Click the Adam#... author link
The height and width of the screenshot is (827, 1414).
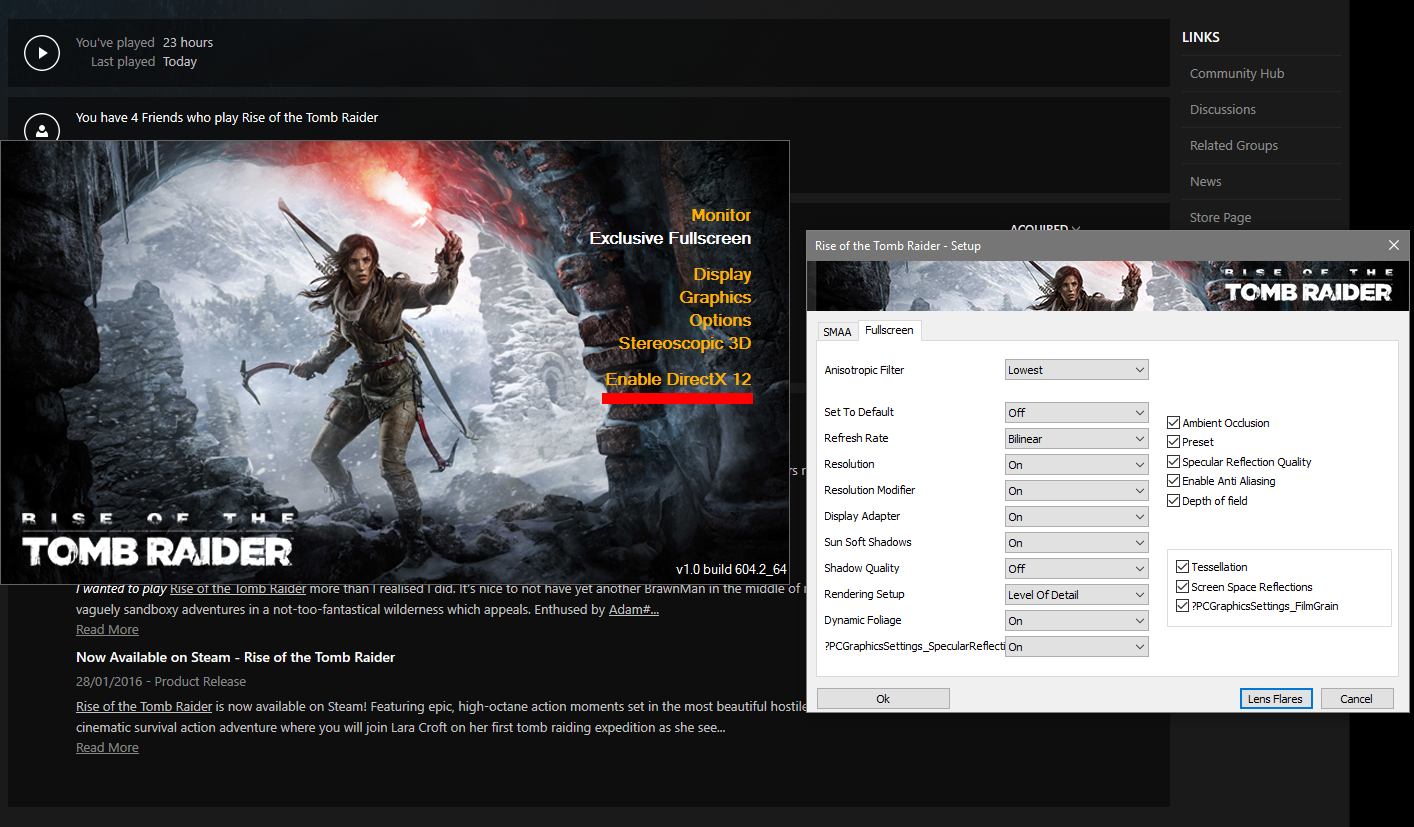pos(634,609)
